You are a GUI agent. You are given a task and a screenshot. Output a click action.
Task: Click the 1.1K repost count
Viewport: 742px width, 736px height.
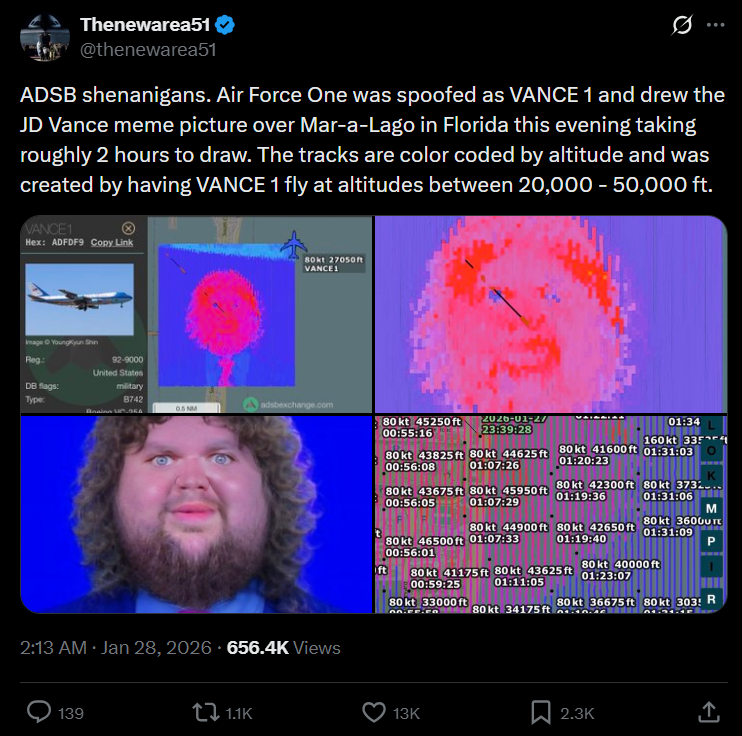(x=239, y=713)
